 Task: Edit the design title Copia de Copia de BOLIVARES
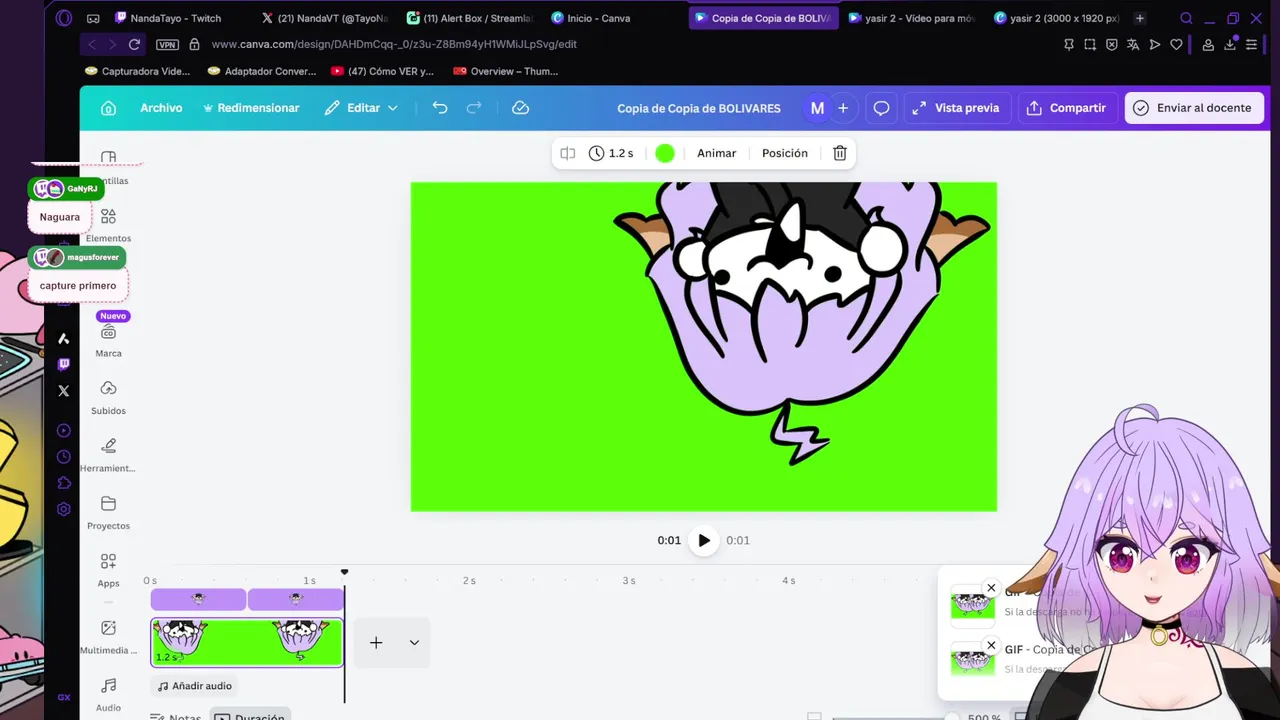[x=699, y=108]
